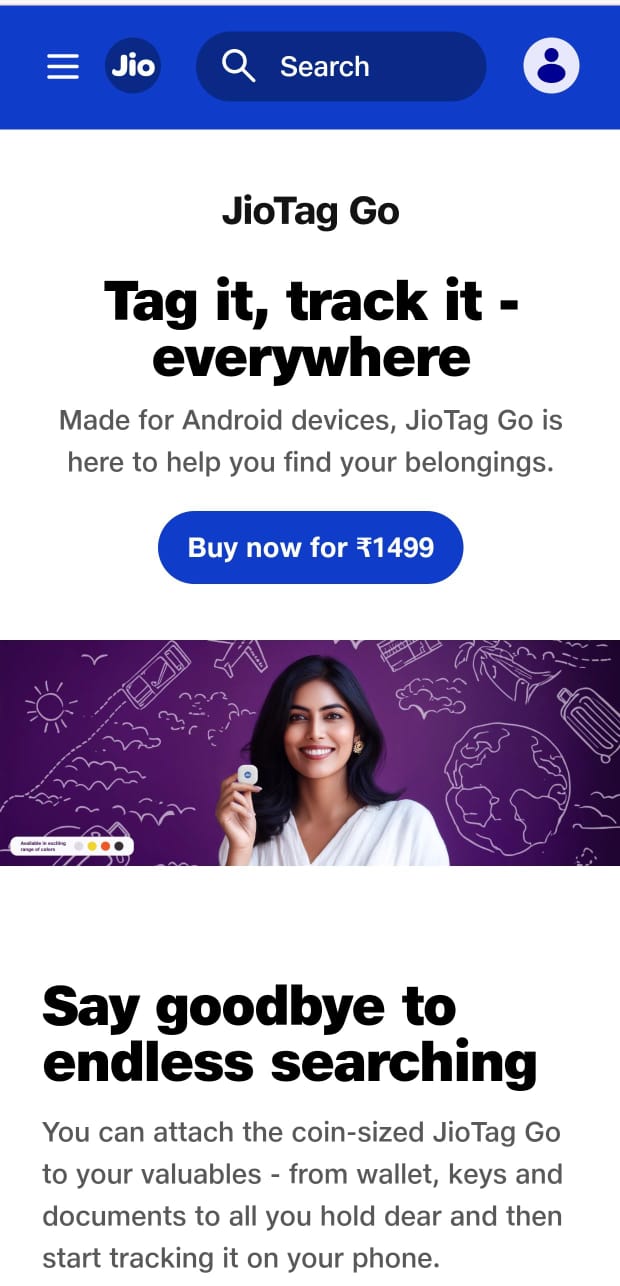The image size is (620, 1286).
Task: Pick the yellow color dot in banner
Action: click(92, 846)
